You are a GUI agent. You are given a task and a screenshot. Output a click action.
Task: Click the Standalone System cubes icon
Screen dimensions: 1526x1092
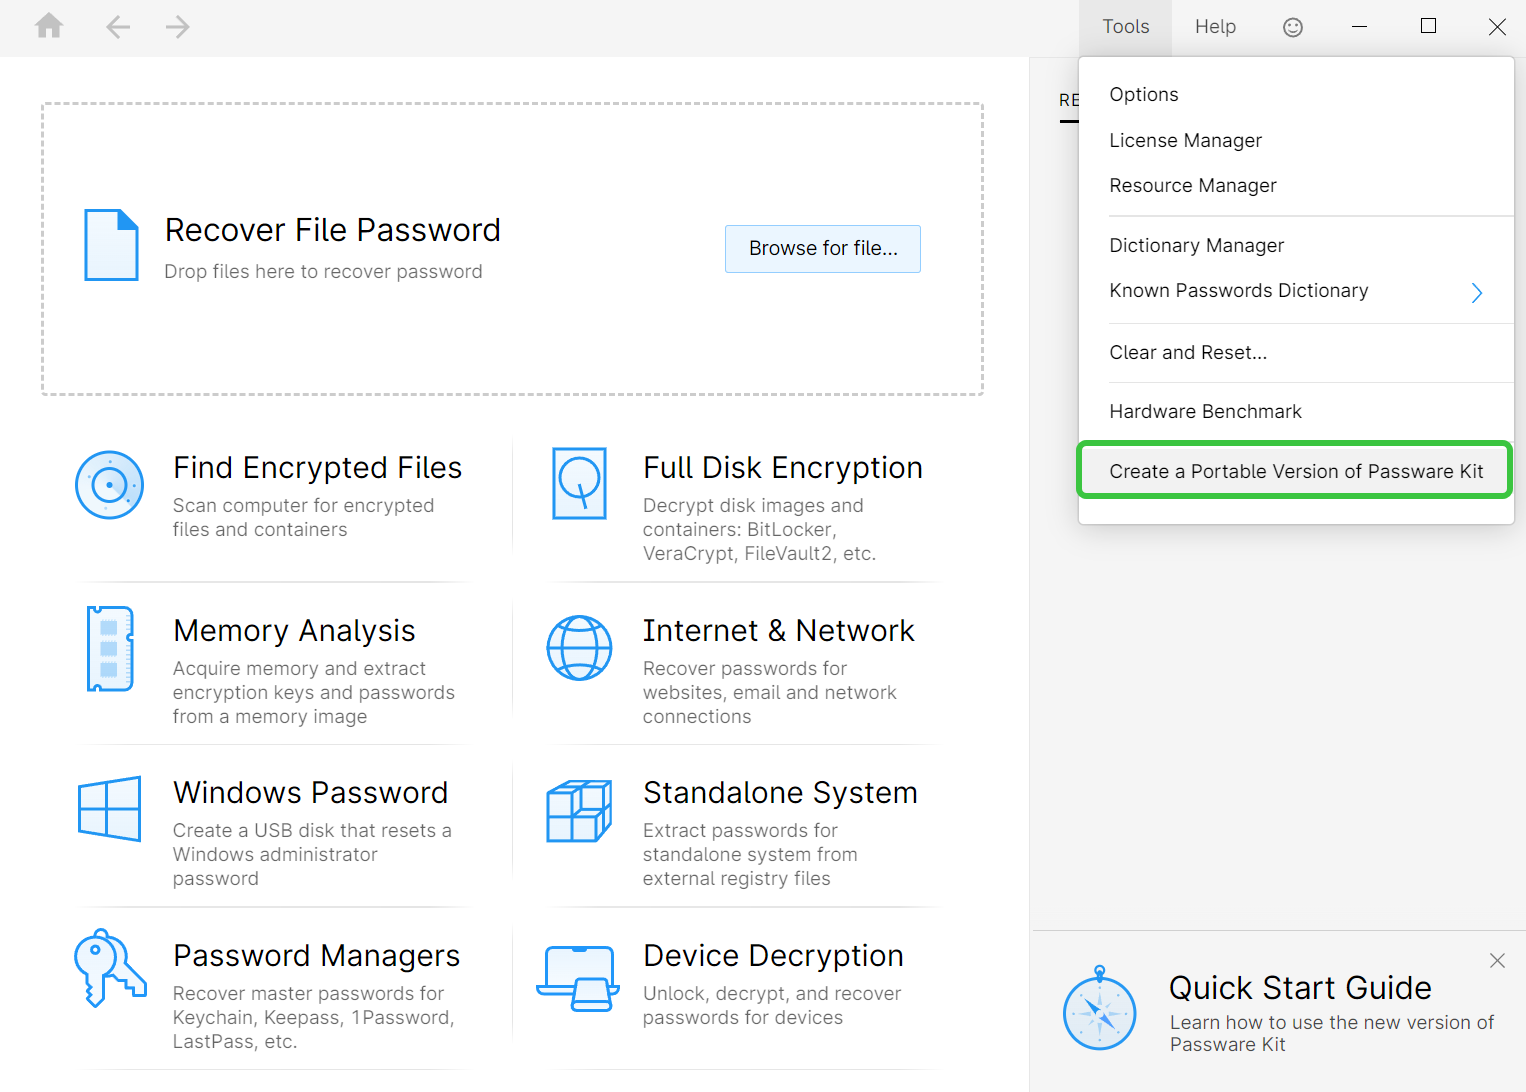pyautogui.click(x=579, y=811)
